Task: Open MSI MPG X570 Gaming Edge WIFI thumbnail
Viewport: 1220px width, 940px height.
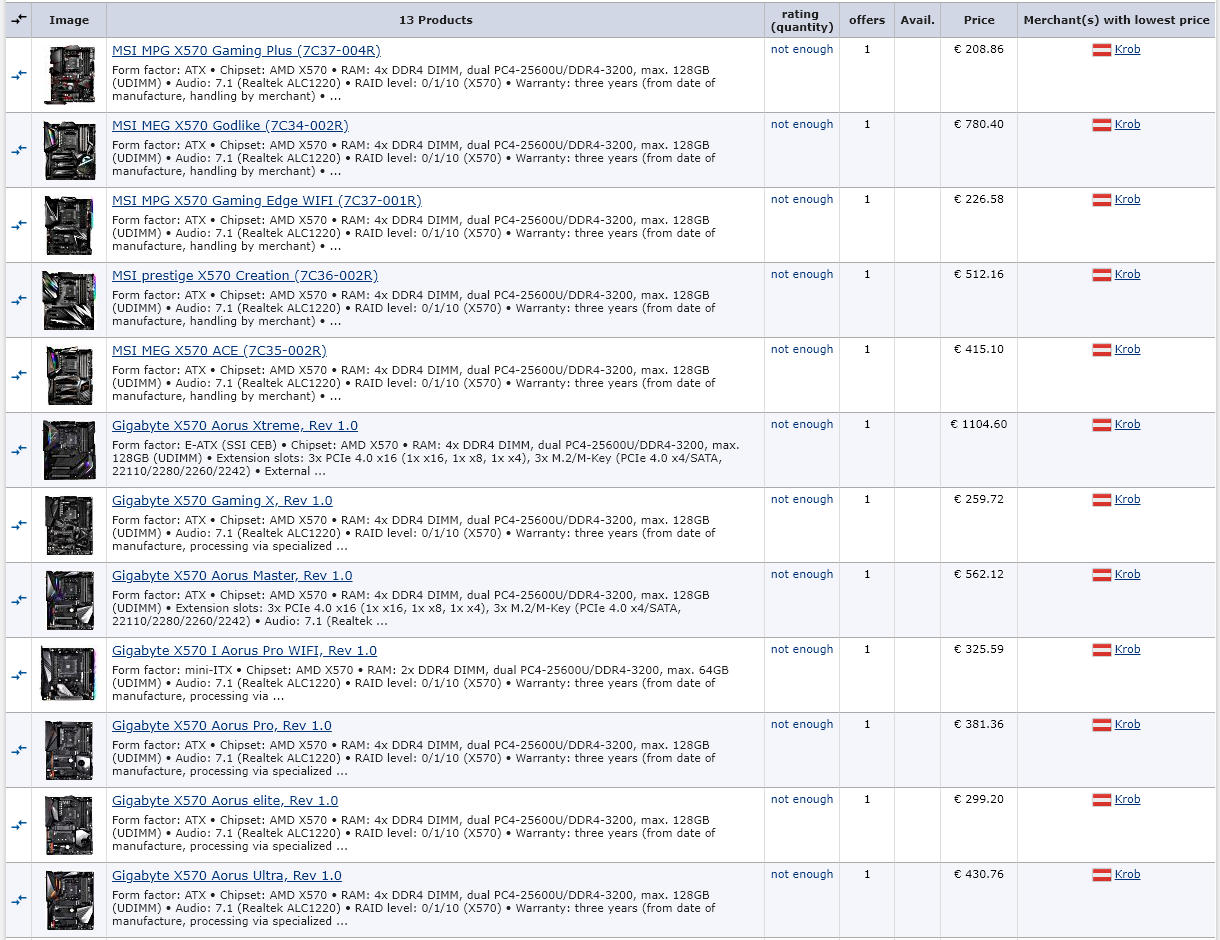Action: [69, 225]
